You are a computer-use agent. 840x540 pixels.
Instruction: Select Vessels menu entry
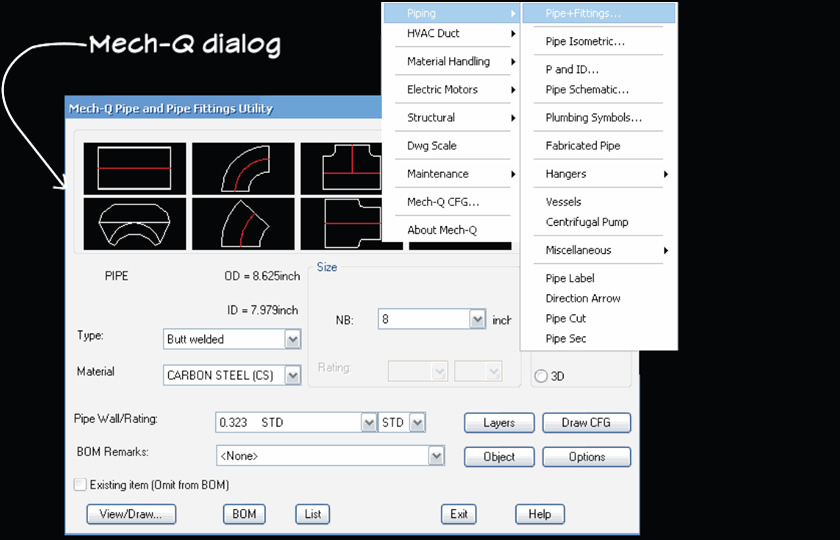tap(599, 202)
